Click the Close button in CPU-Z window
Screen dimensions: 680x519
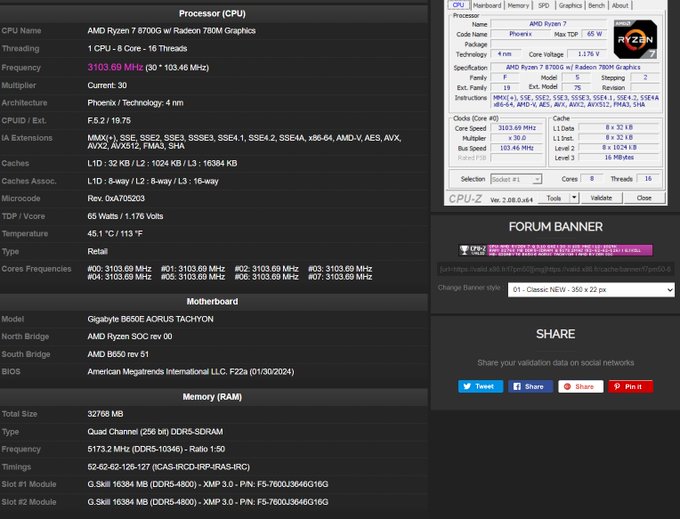point(644,198)
